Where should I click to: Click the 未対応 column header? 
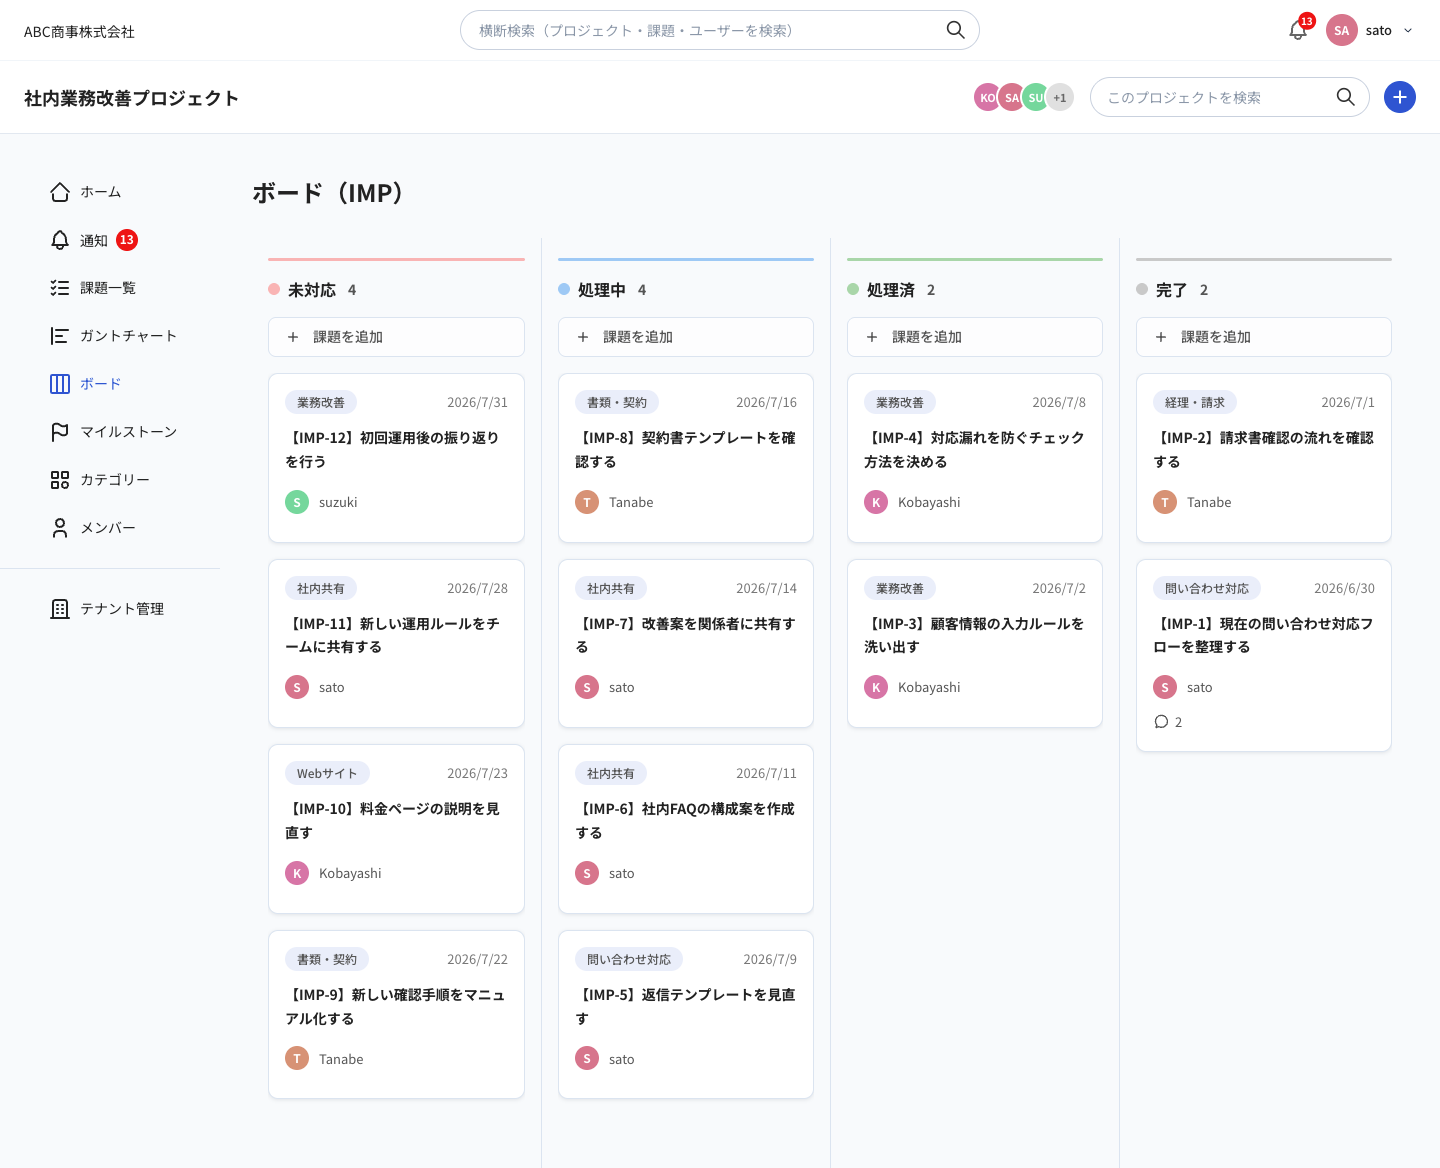(312, 290)
